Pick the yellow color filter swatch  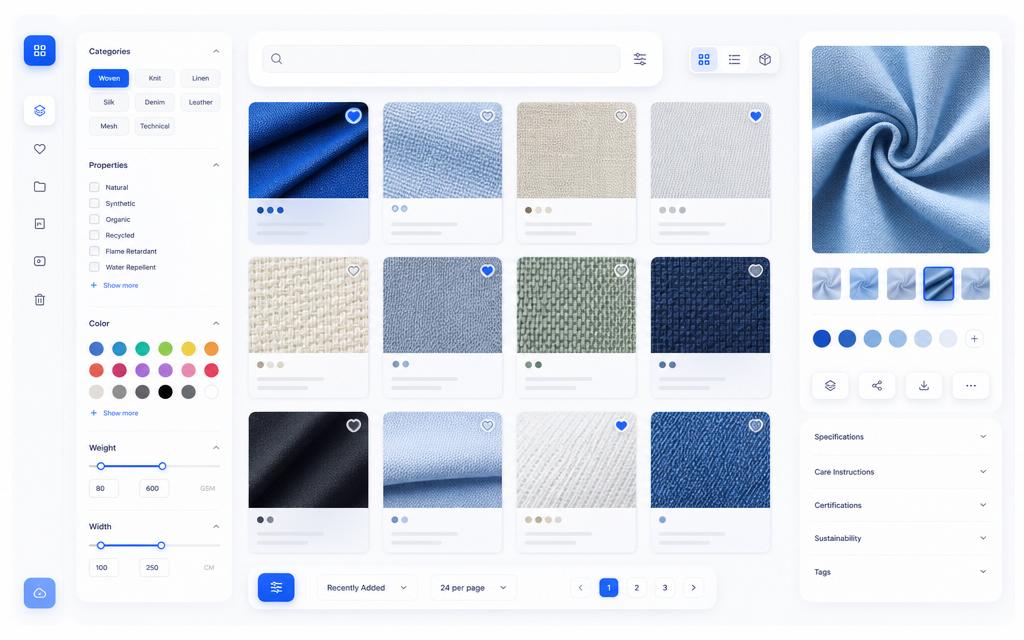pos(188,349)
